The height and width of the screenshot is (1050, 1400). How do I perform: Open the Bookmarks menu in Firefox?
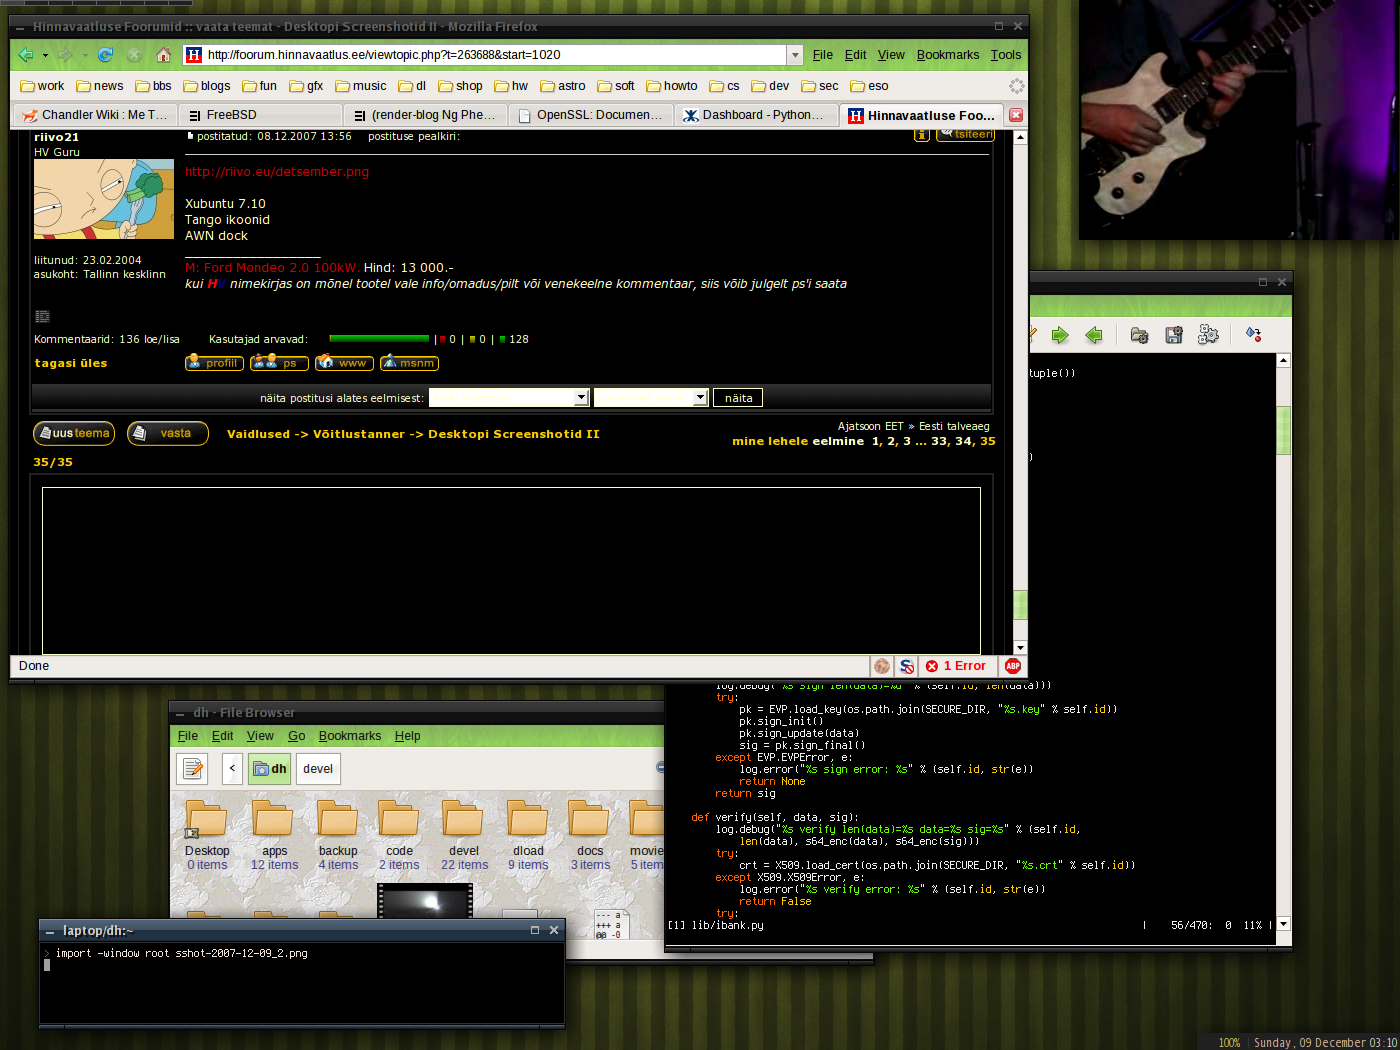point(947,55)
